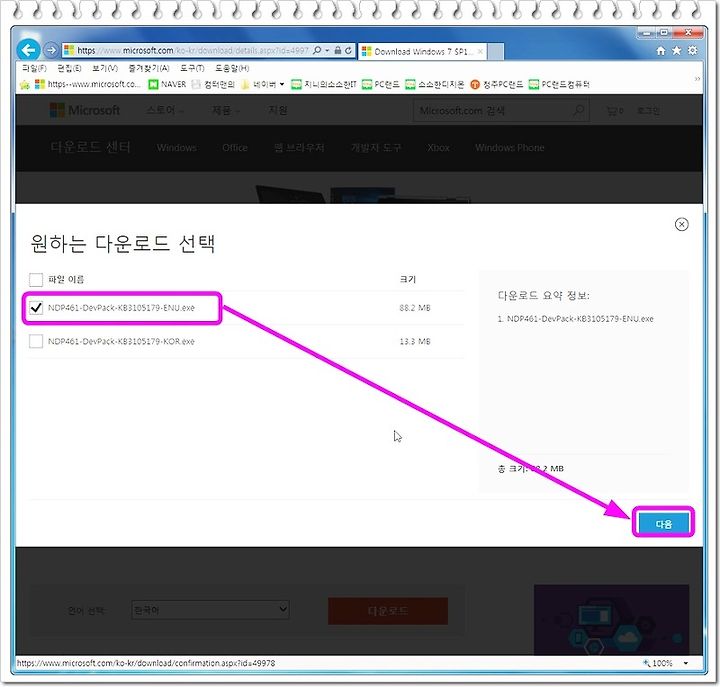Open the 네이버 bookmark folder
Image resolution: width=720 pixels, height=687 pixels.
pos(263,84)
